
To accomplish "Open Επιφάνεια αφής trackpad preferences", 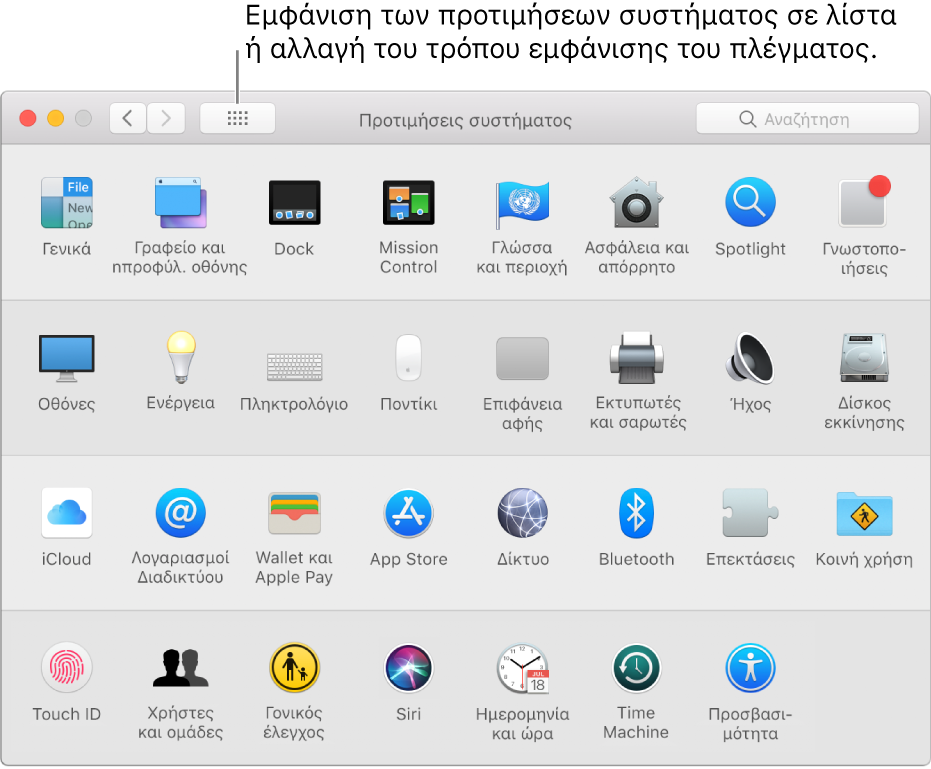I will pos(522,358).
